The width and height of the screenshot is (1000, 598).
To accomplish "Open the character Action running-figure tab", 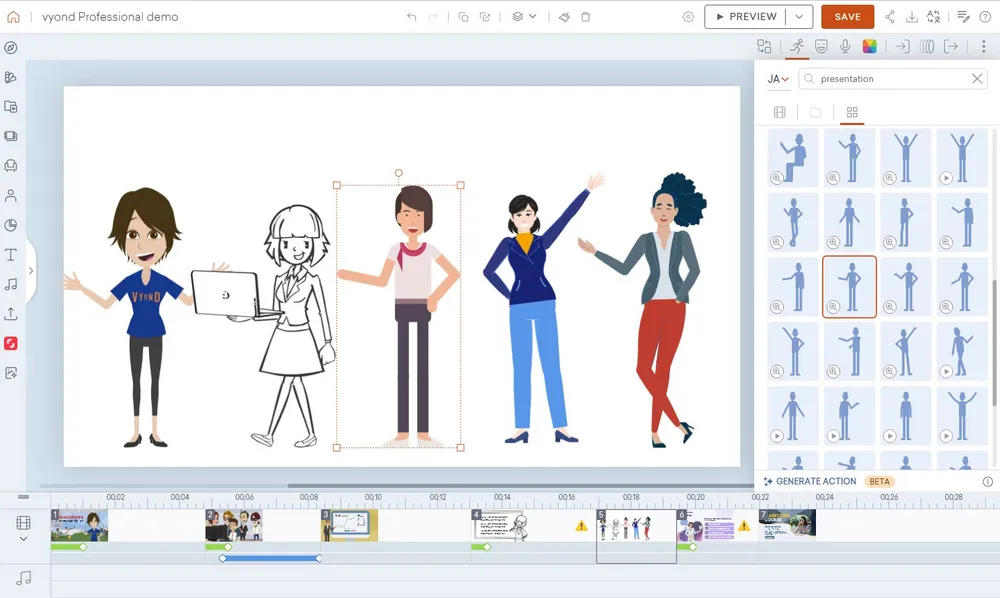I will point(797,46).
